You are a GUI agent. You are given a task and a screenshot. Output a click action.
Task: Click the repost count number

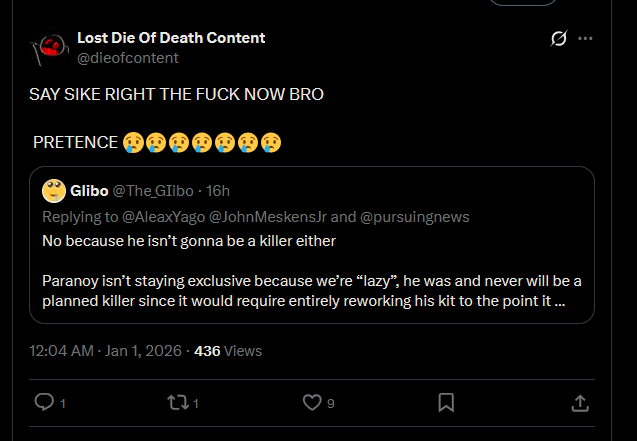point(196,403)
